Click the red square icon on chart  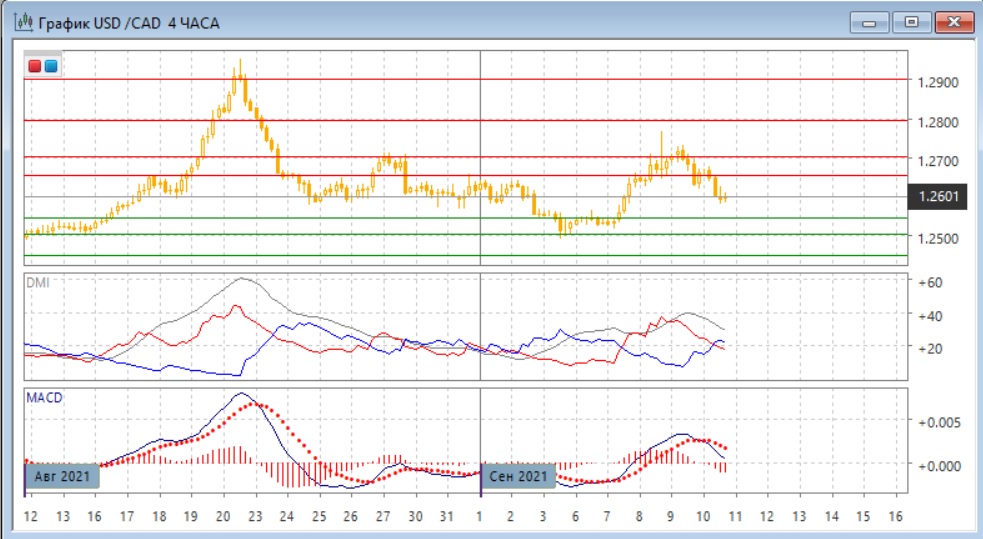(x=35, y=66)
